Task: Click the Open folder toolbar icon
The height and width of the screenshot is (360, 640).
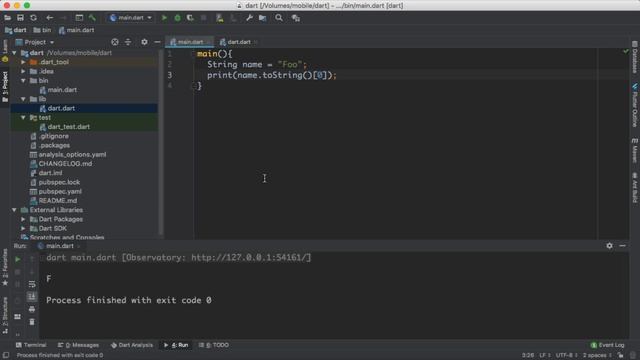Action: (7, 18)
